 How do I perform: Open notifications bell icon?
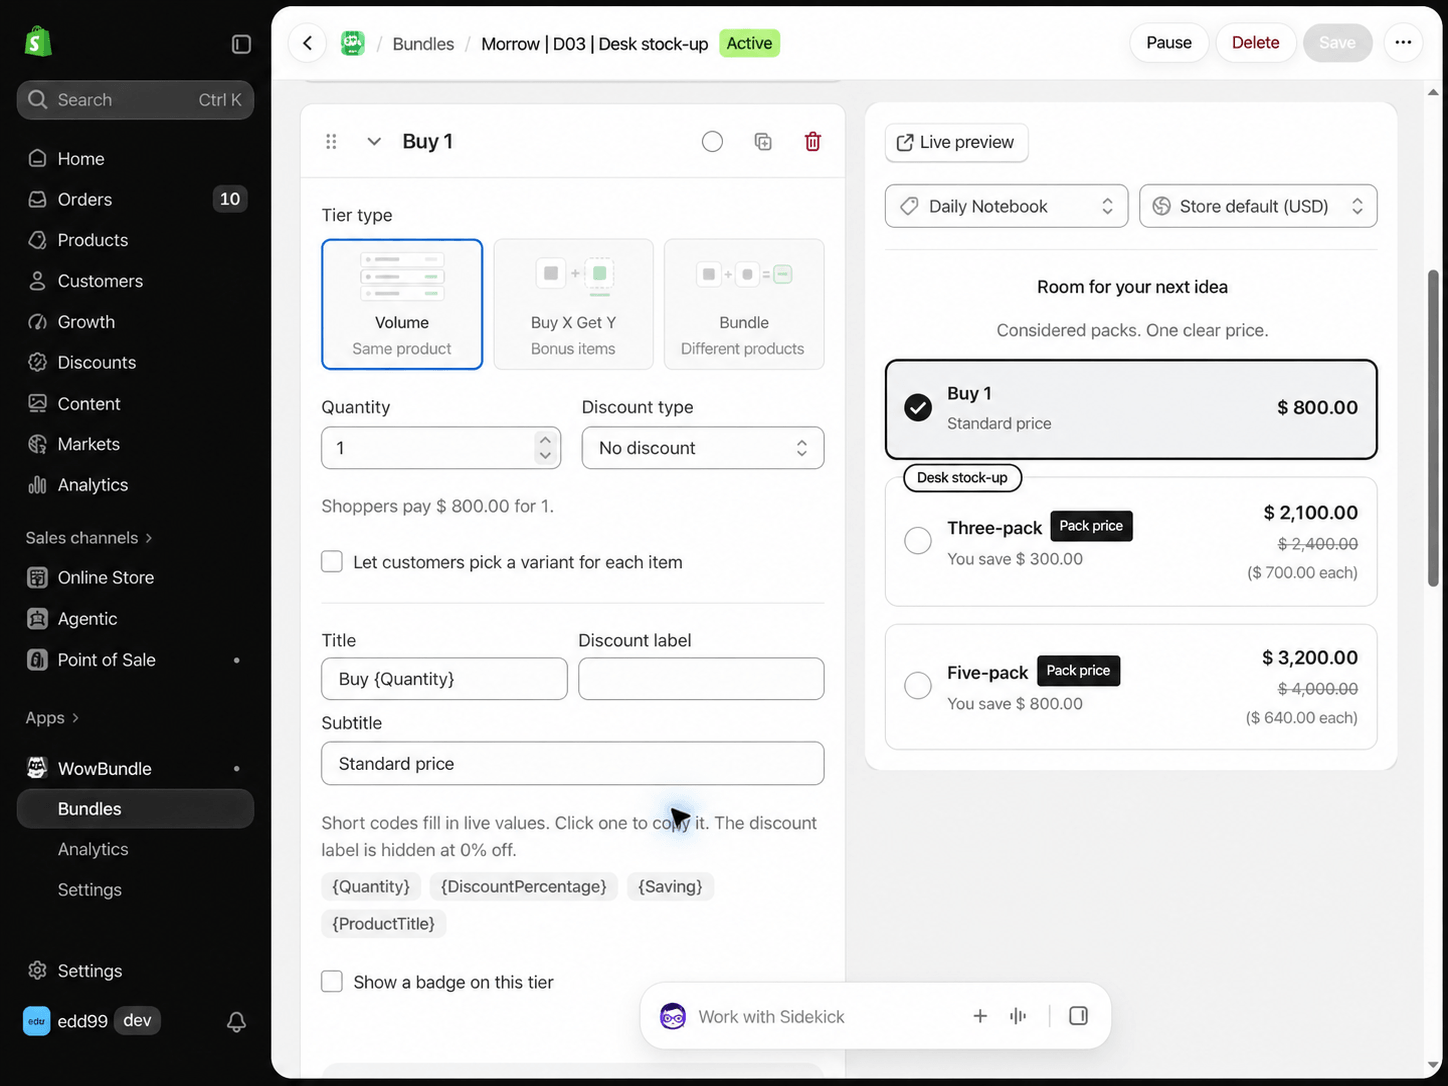pyautogui.click(x=236, y=1022)
